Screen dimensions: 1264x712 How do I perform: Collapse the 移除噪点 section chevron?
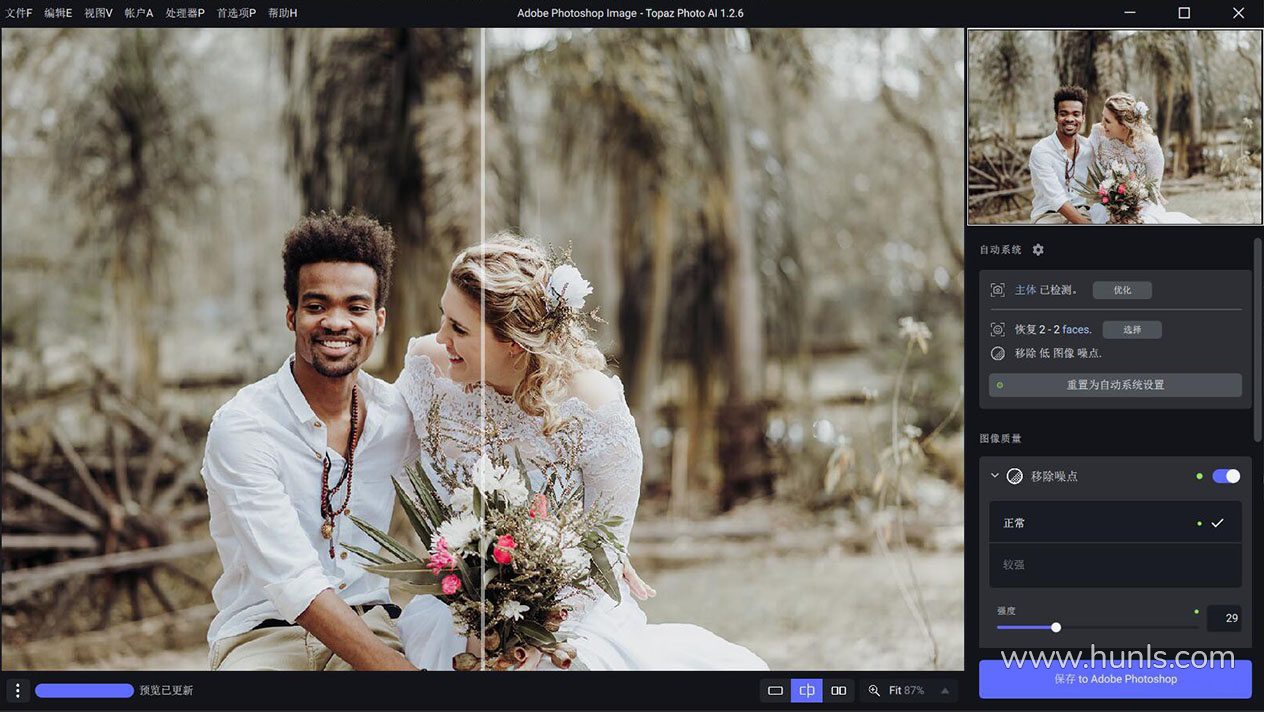[x=995, y=476]
